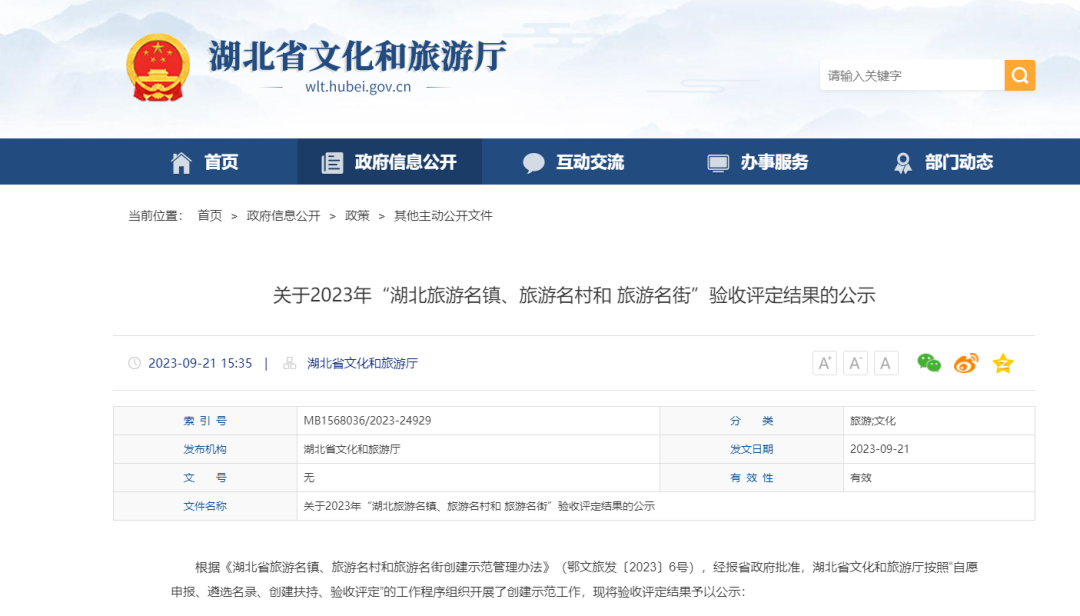Go to the 办事服务 navigation tab
This screenshot has width=1080, height=616.
(x=758, y=162)
